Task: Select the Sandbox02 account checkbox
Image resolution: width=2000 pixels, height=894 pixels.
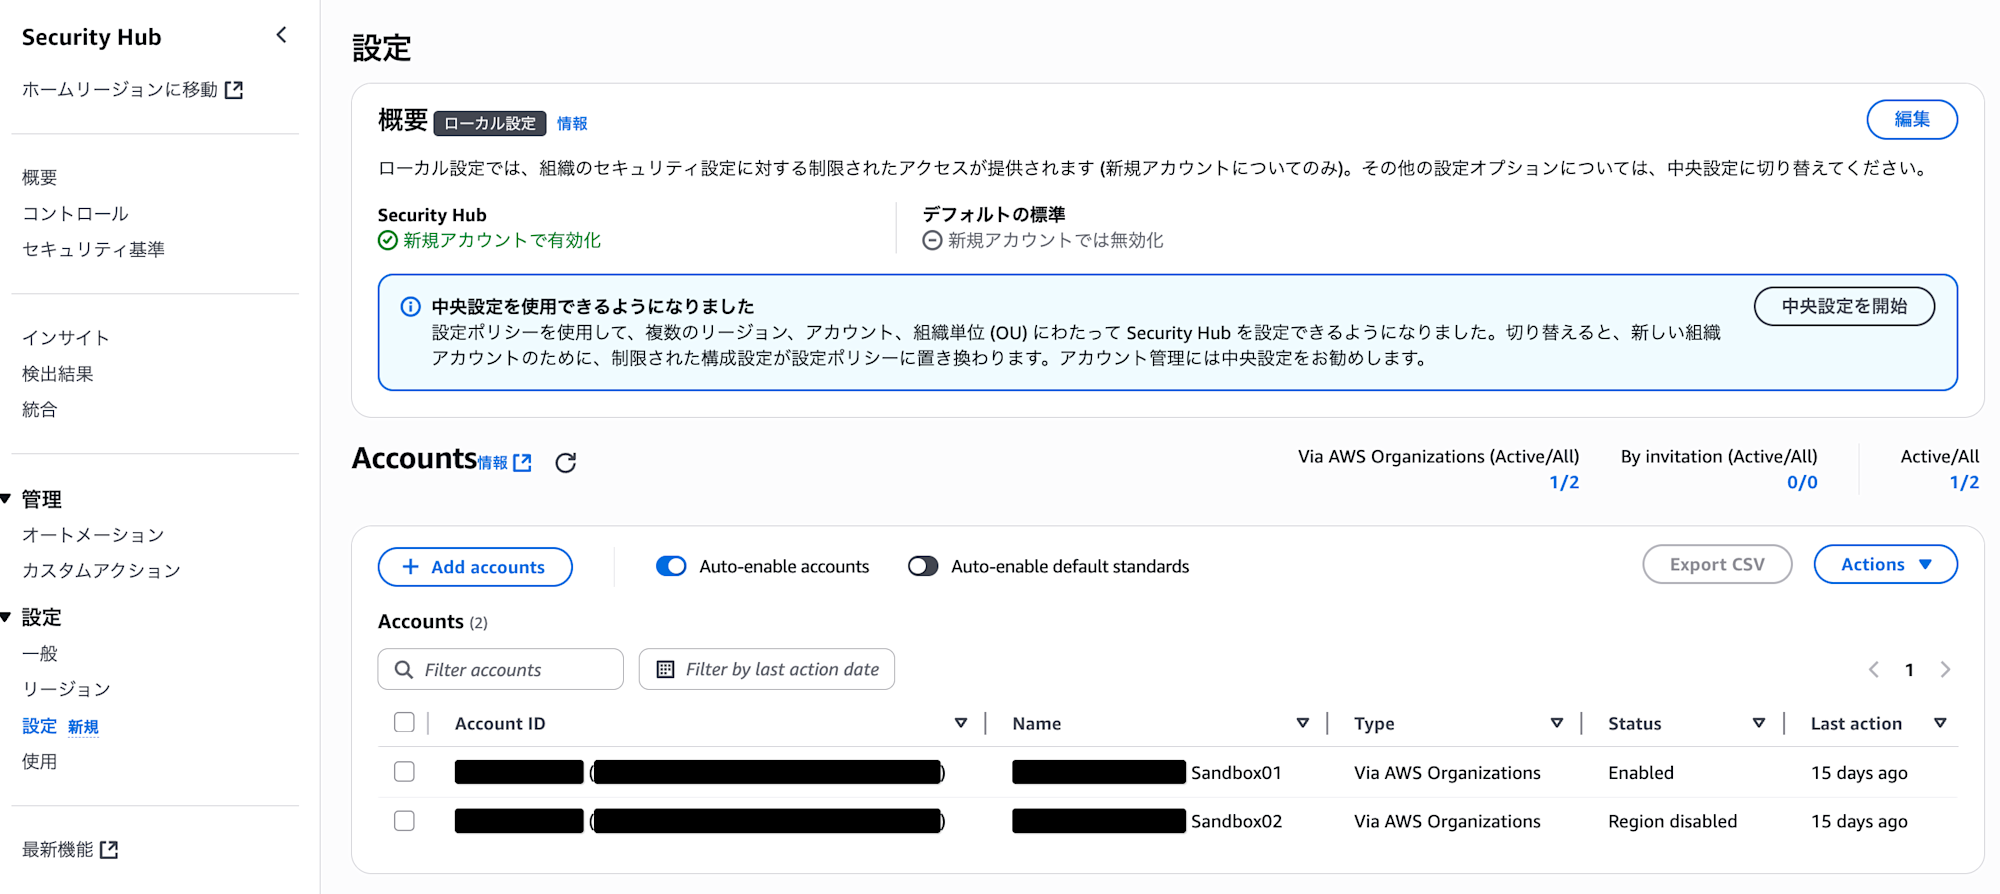Action: 404,820
